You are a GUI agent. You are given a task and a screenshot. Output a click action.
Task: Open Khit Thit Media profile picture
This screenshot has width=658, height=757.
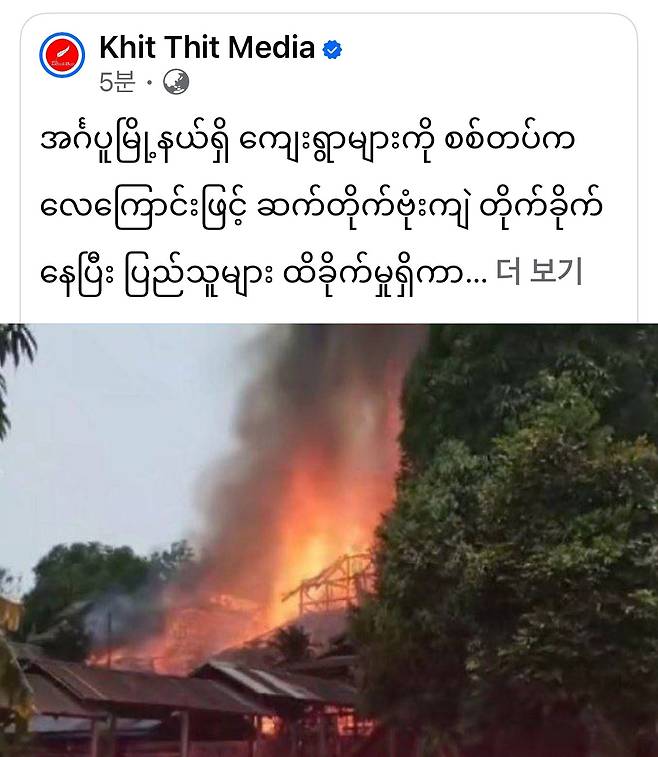pos(62,55)
